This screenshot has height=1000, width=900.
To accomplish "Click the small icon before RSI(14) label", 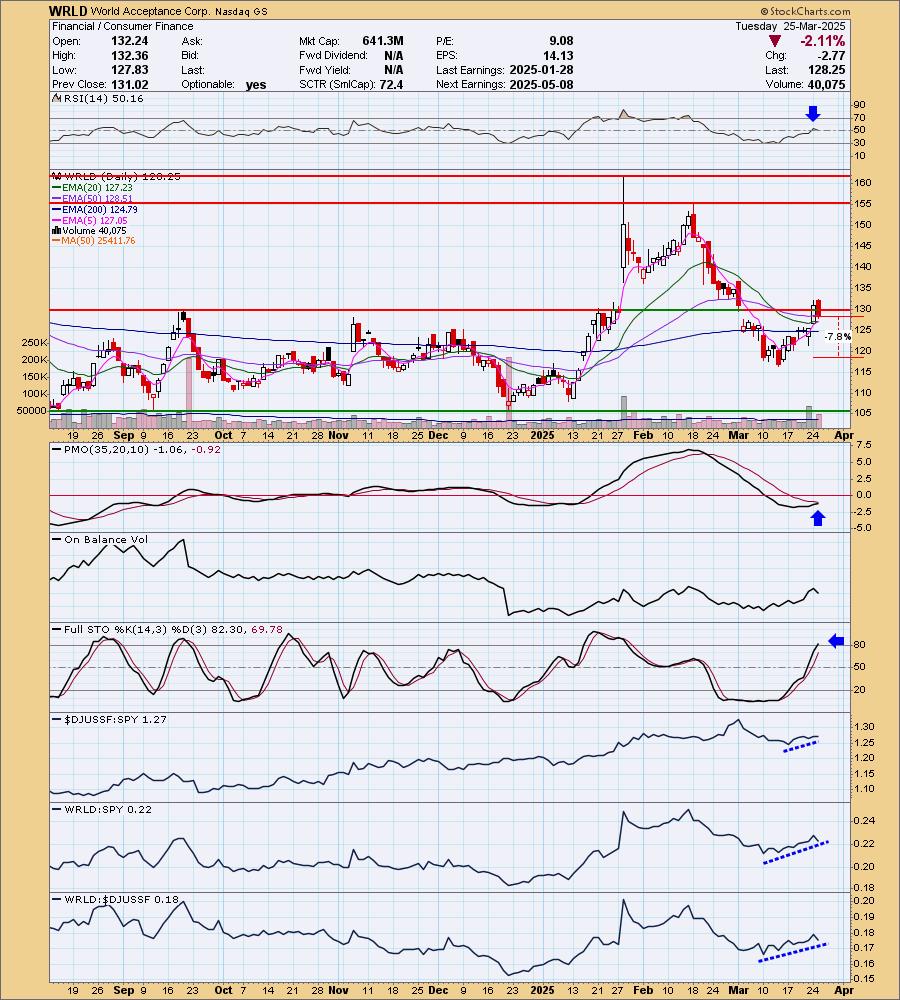I will pos(56,98).
